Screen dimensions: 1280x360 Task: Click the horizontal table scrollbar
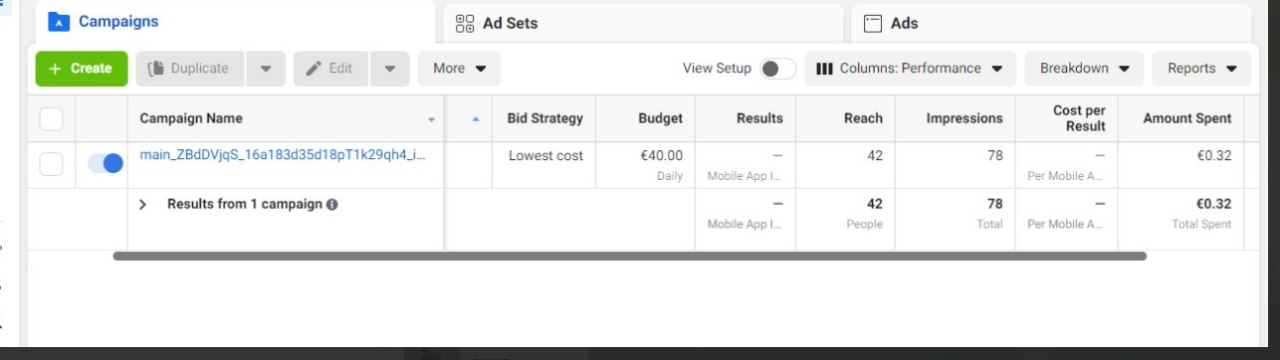tap(629, 256)
